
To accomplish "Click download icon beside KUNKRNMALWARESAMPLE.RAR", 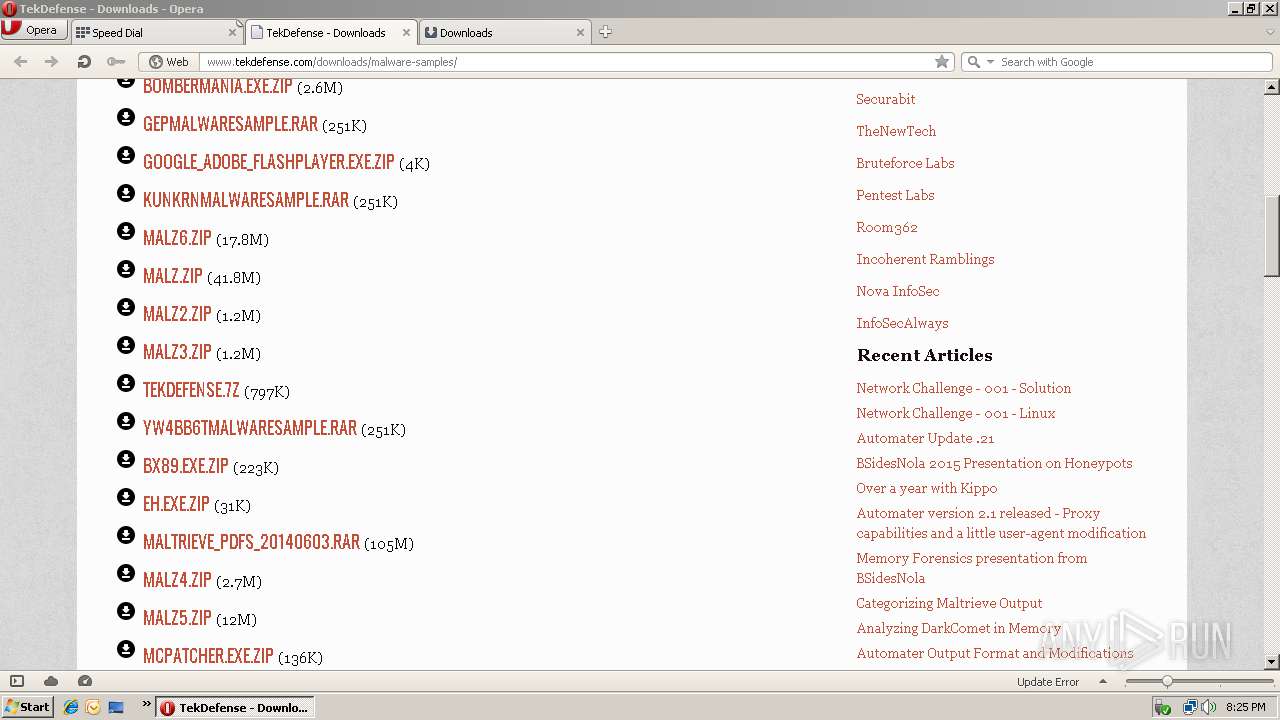I will coord(126,193).
